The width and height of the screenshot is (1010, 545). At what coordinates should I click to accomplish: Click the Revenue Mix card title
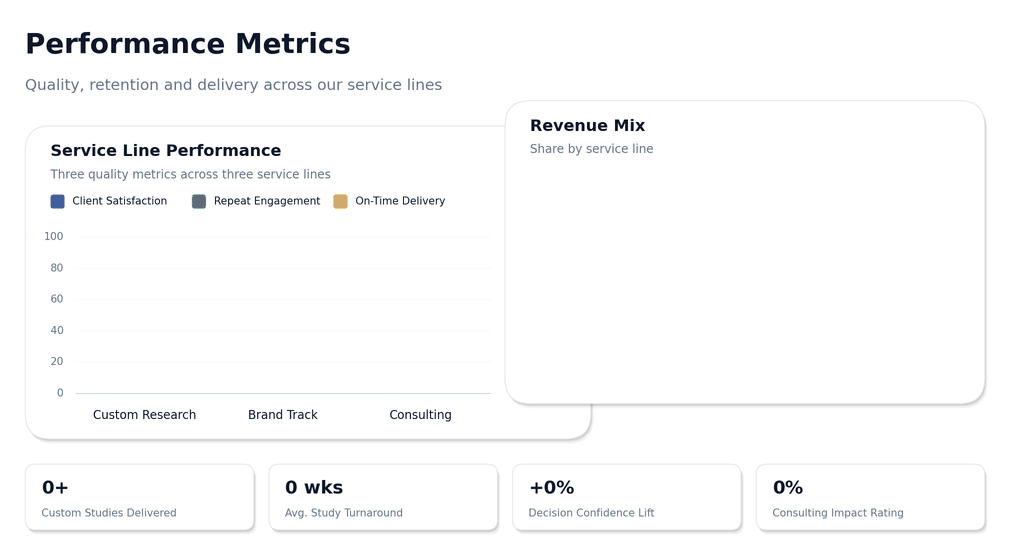[x=587, y=126]
